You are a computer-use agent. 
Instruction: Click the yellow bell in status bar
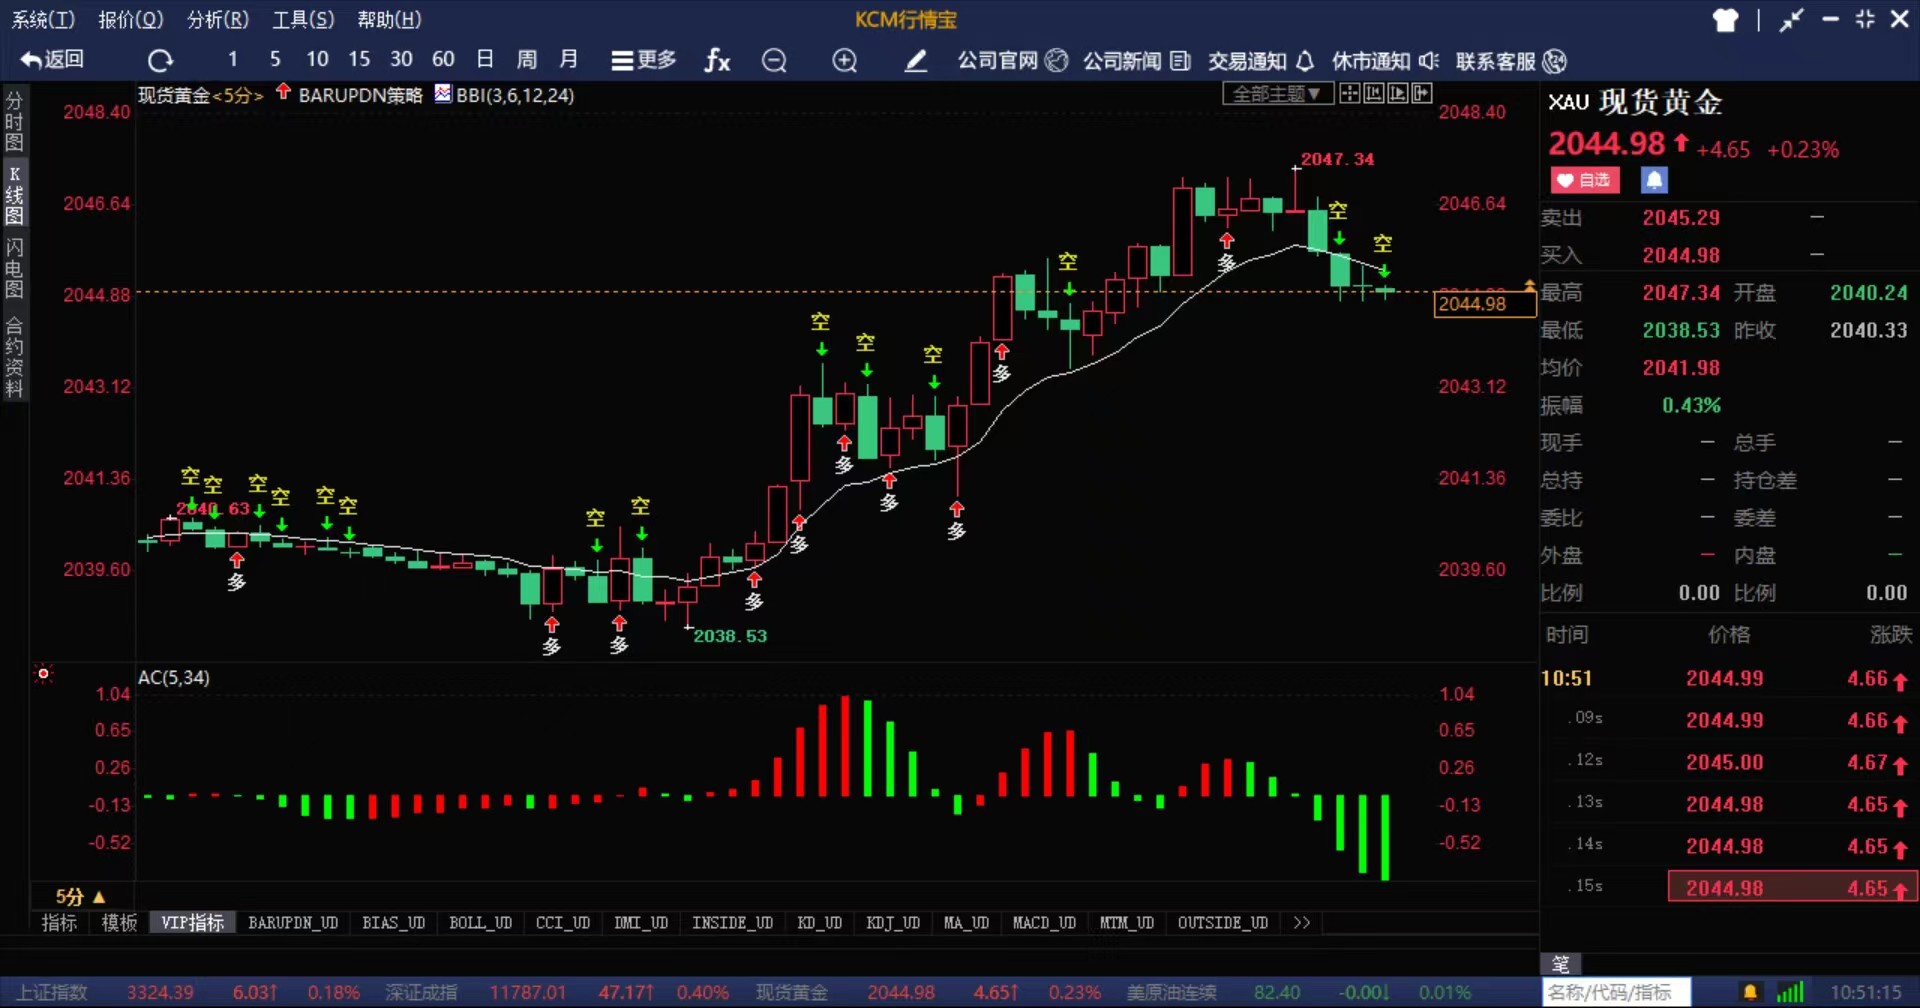1750,992
